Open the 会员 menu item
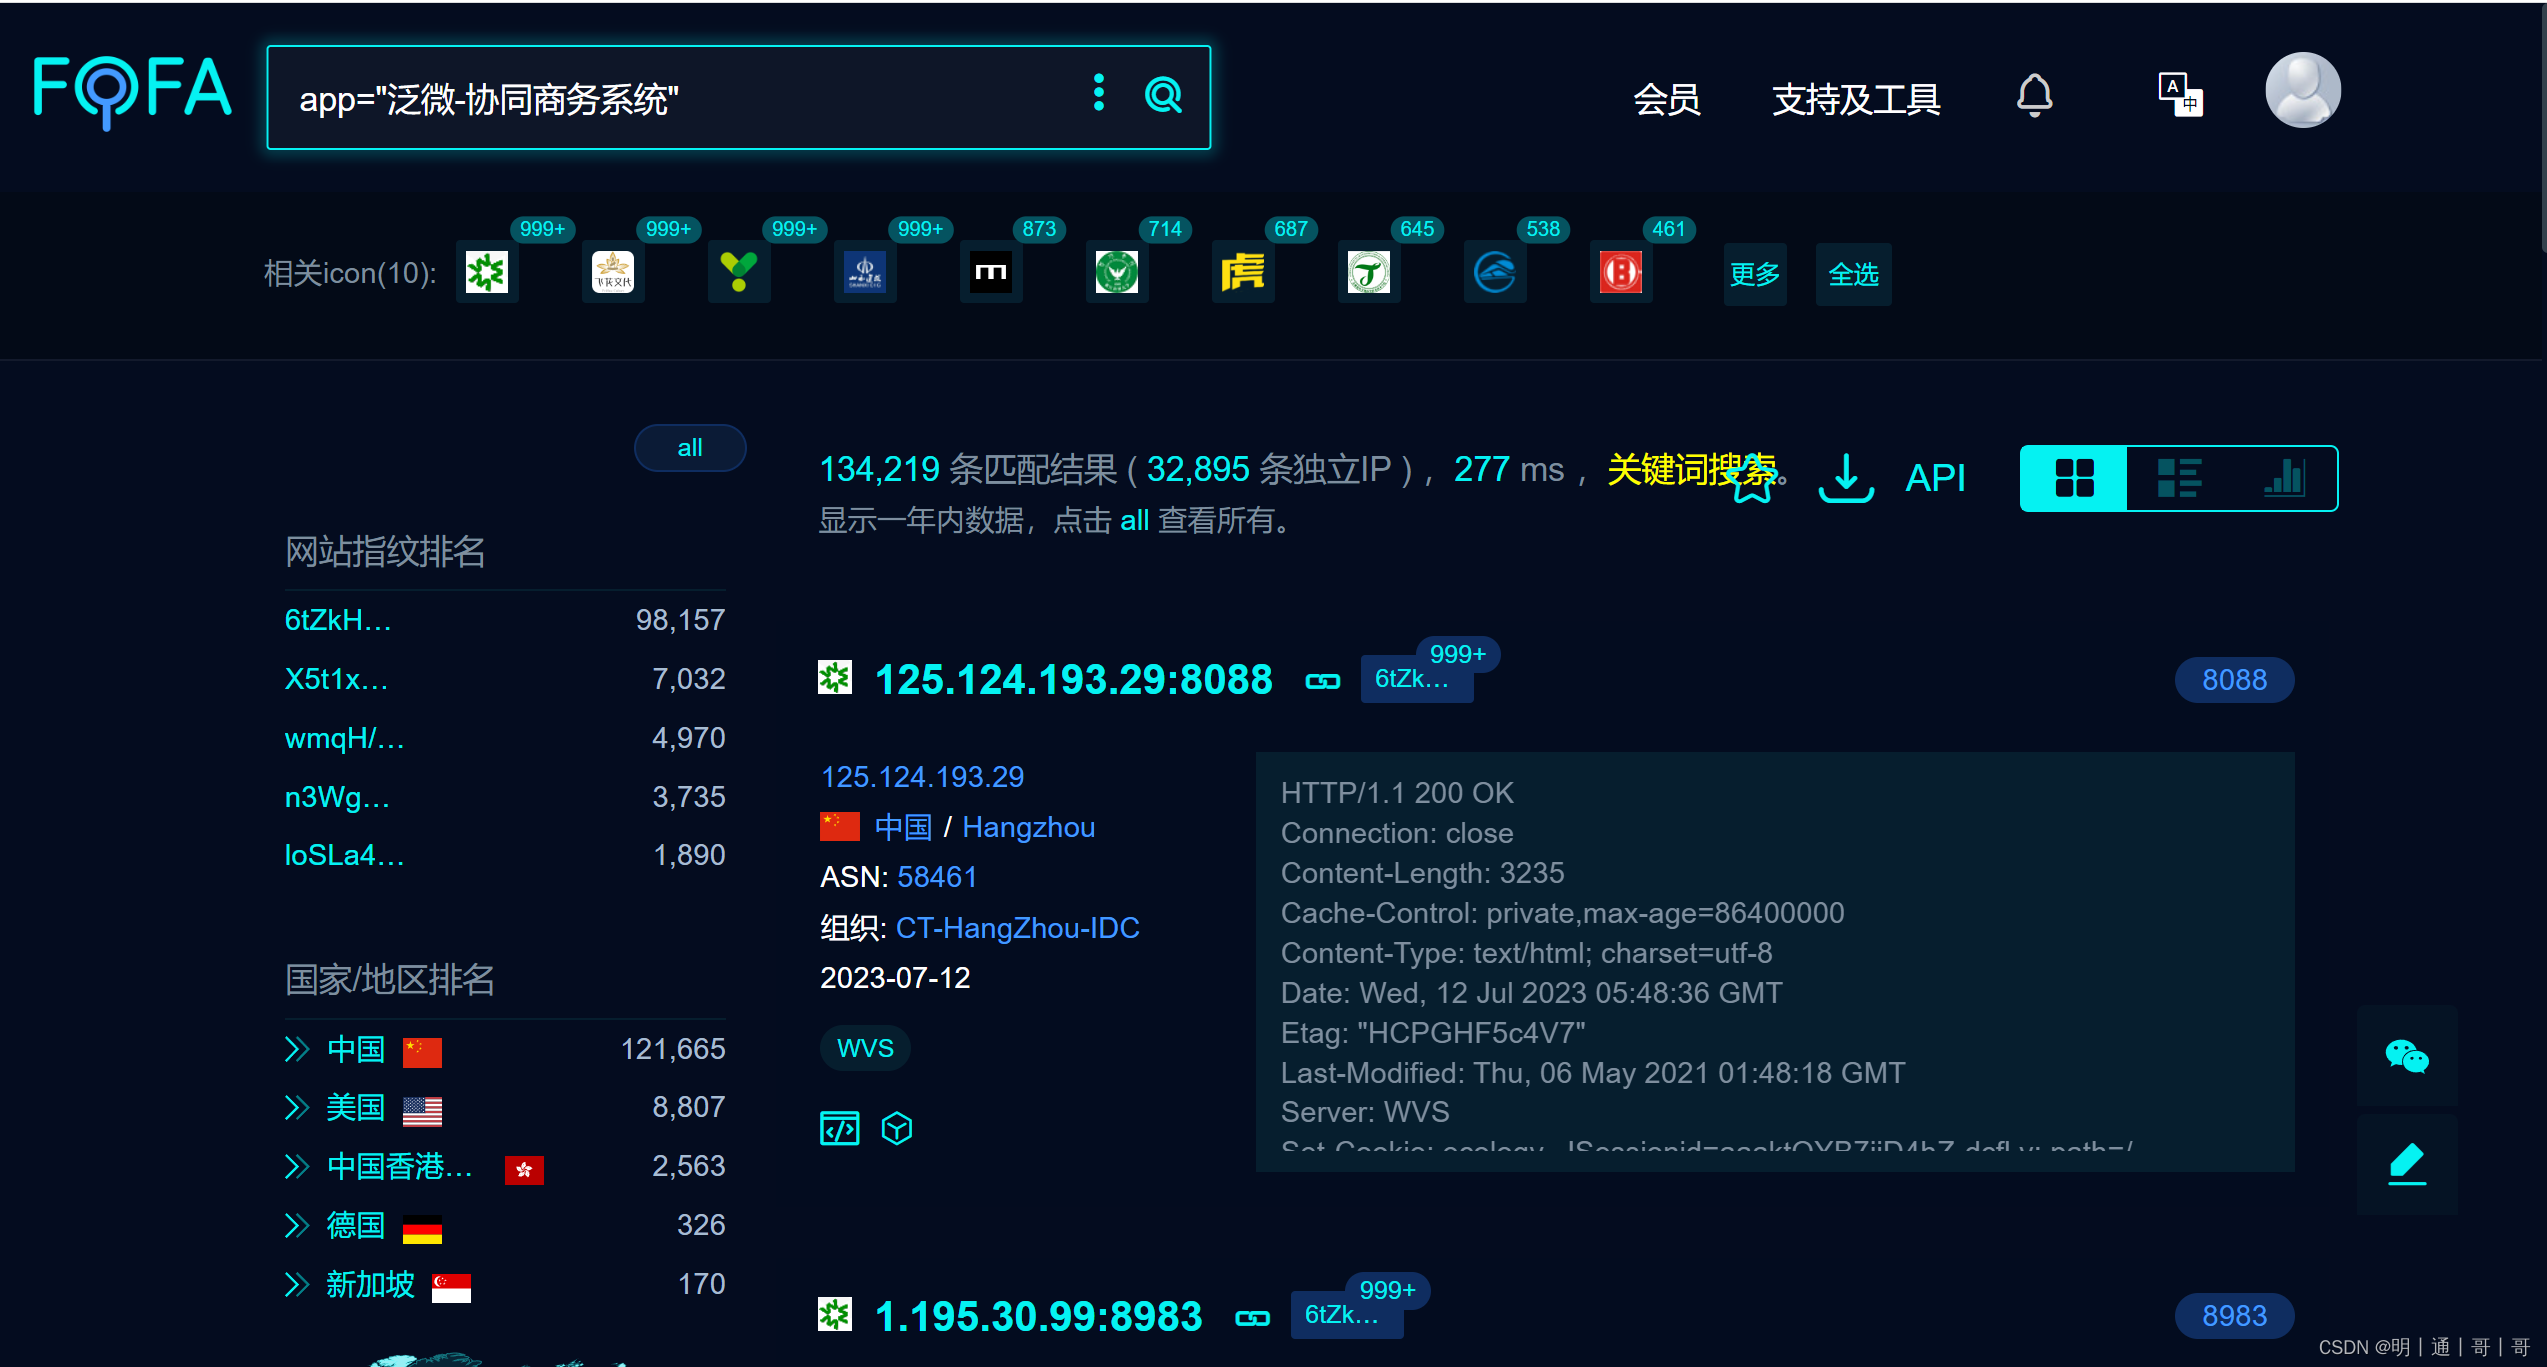 pos(1666,99)
